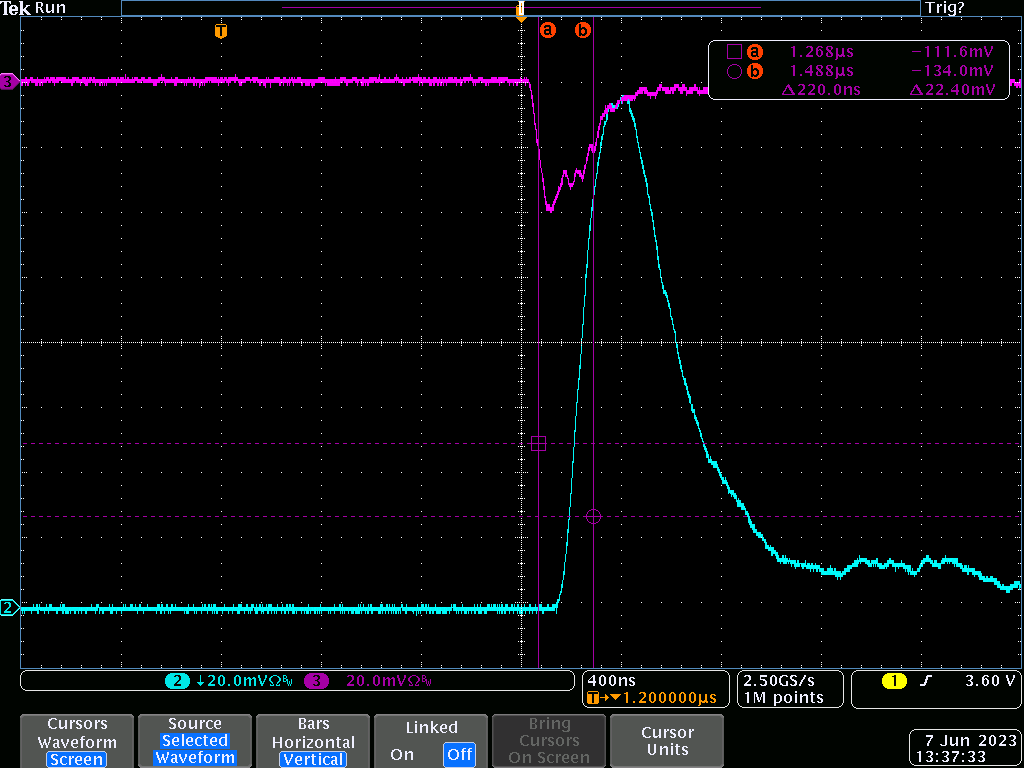
Task: Click the Trig? trigger status indicator
Action: pyautogui.click(x=945, y=8)
